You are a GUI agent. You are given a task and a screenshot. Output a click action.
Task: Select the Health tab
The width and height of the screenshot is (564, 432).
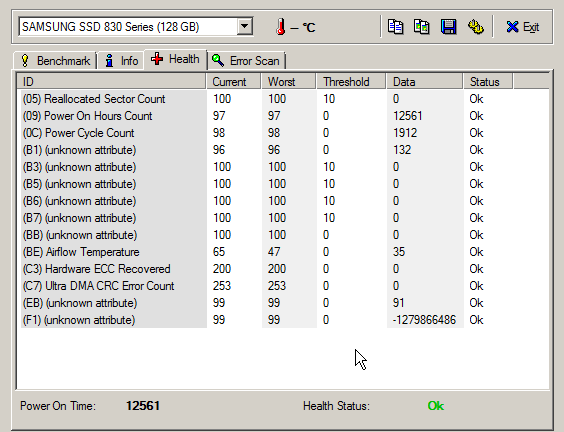[175, 59]
